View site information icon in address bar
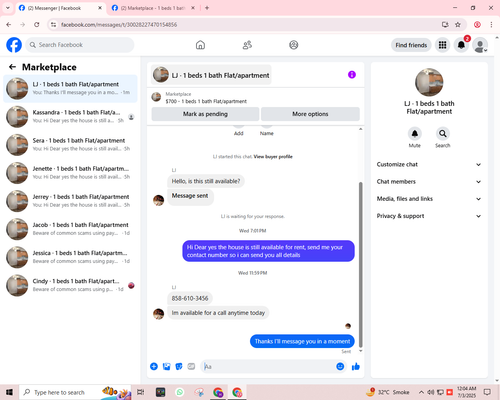The image size is (500, 400). coord(54,25)
